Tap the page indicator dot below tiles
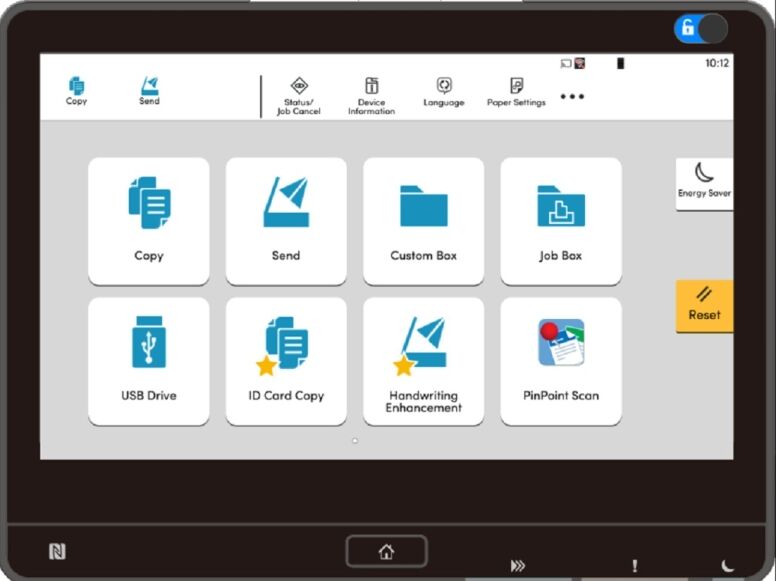The width and height of the screenshot is (776, 581). coord(355,440)
